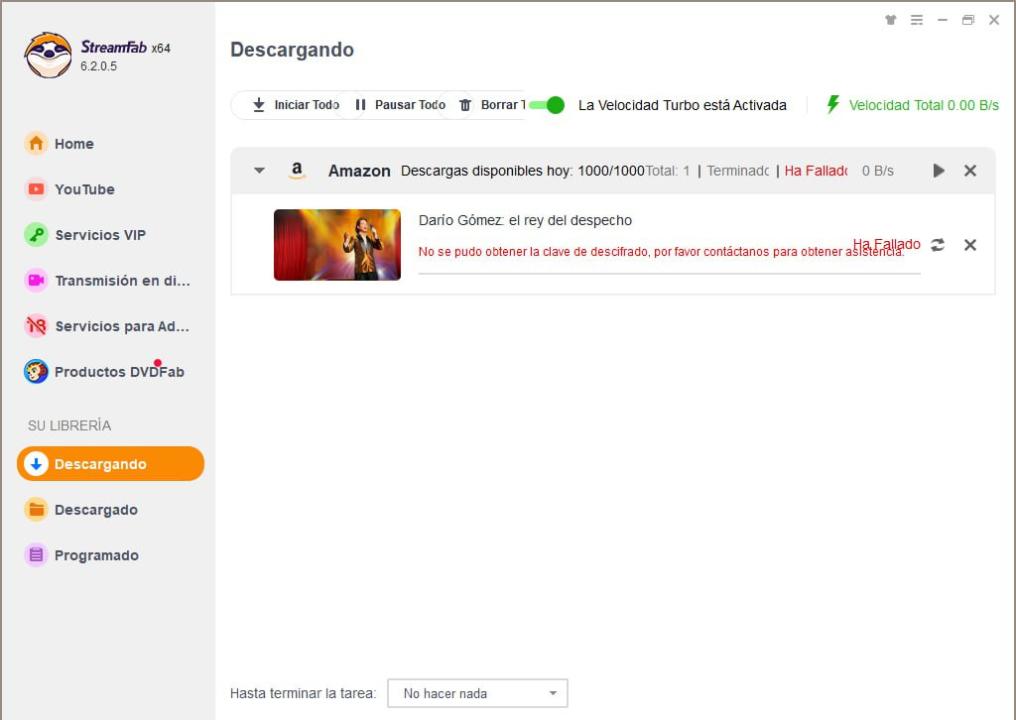Screen dimensions: 1016x720
Task: Open Transmisión en directo section
Action: 122,281
